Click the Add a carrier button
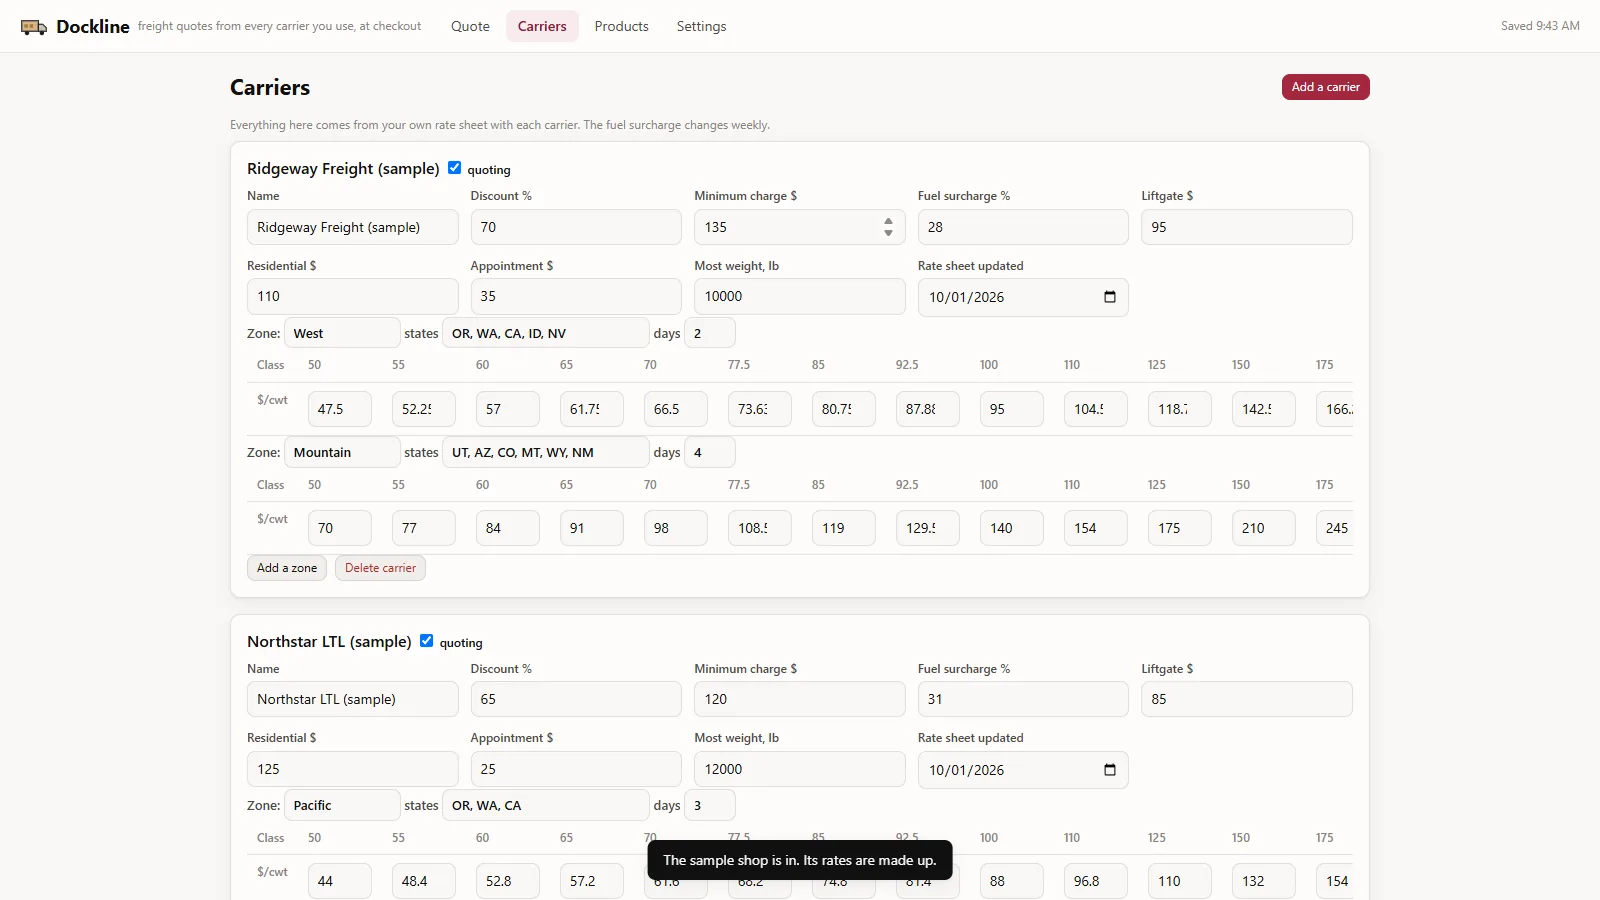1600x900 pixels. [x=1325, y=87]
